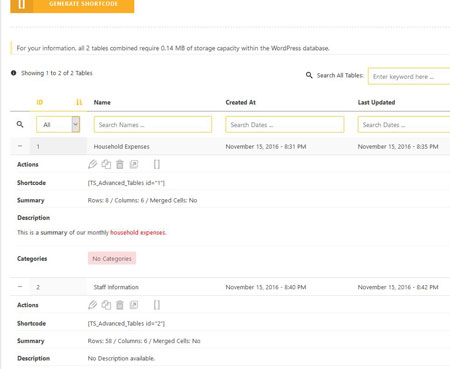Duplicate the Staff Information table

[x=106, y=305]
